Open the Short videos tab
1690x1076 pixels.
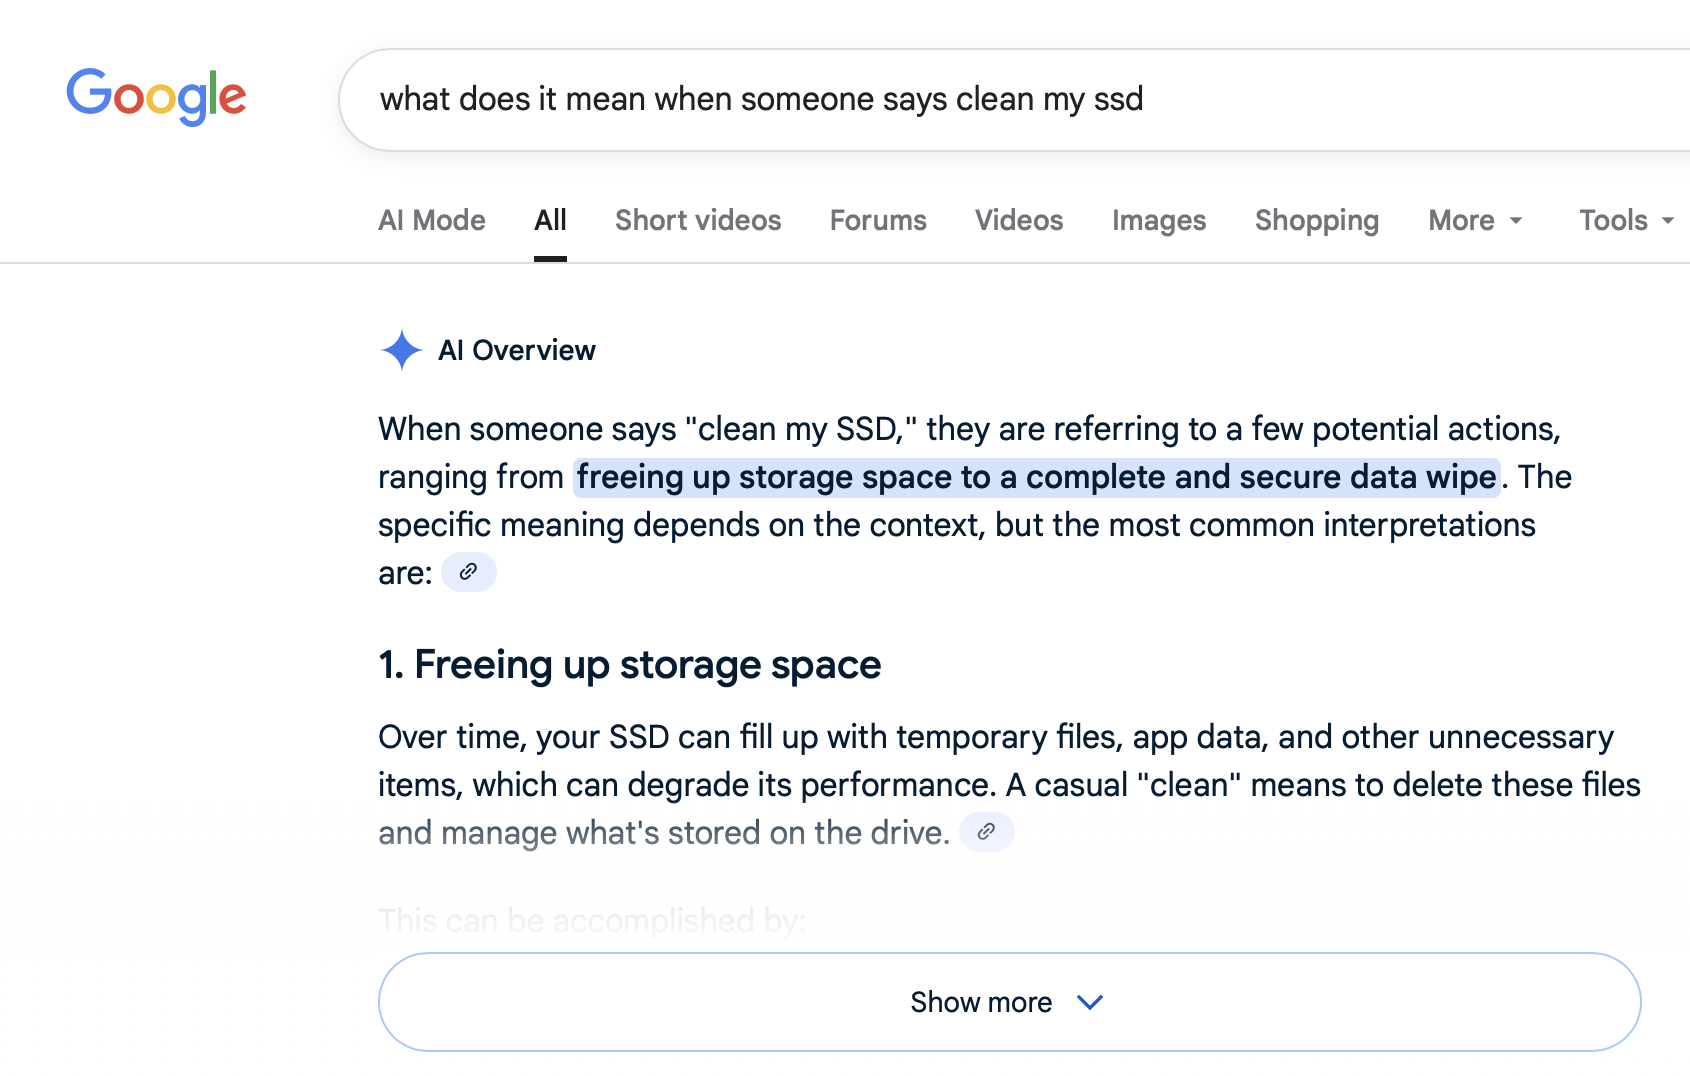click(698, 220)
